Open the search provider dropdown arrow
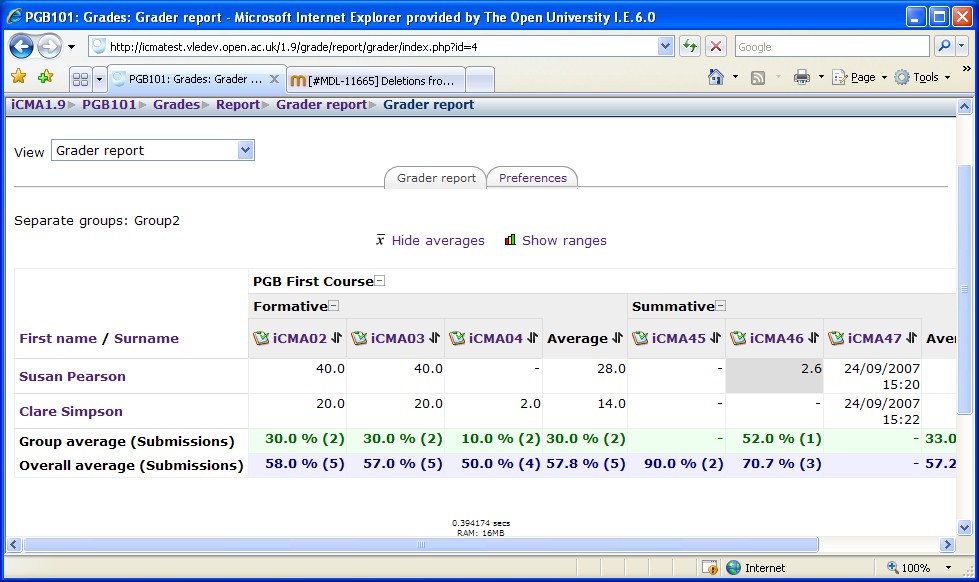 click(962, 46)
